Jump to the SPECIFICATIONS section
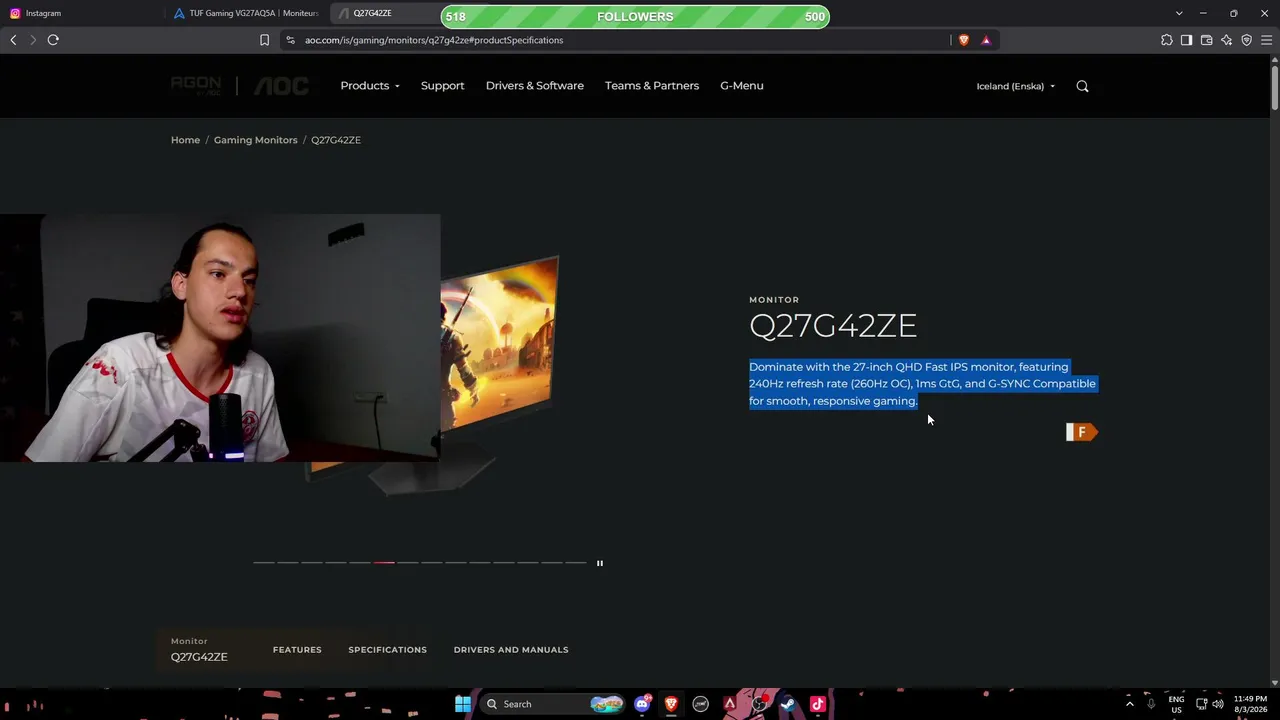Image resolution: width=1280 pixels, height=720 pixels. (x=387, y=650)
